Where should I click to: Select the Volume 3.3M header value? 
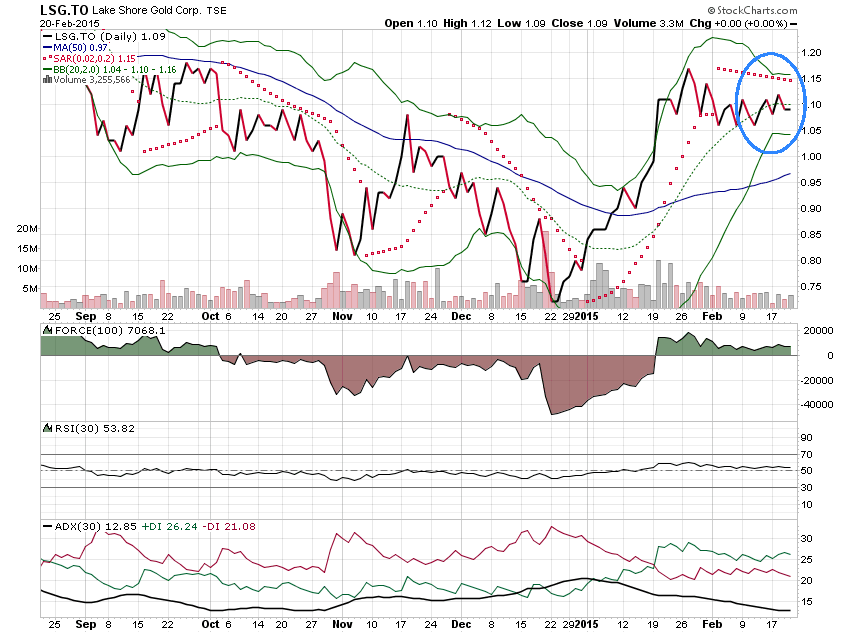pyautogui.click(x=648, y=23)
